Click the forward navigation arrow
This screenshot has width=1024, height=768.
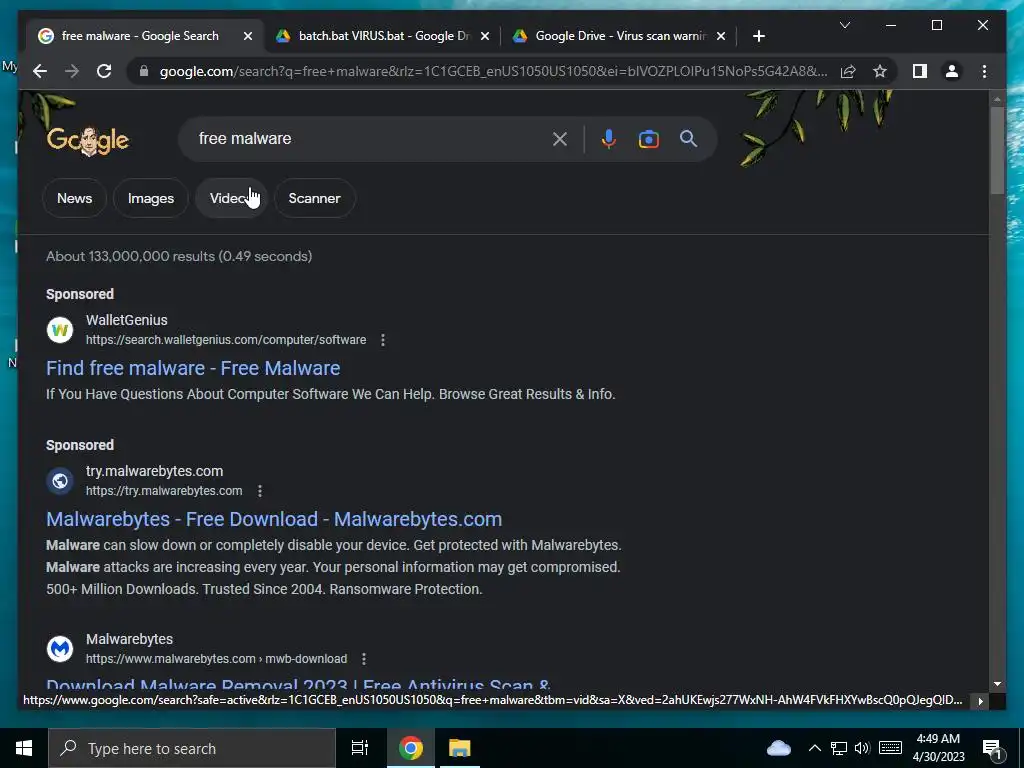coord(72,71)
